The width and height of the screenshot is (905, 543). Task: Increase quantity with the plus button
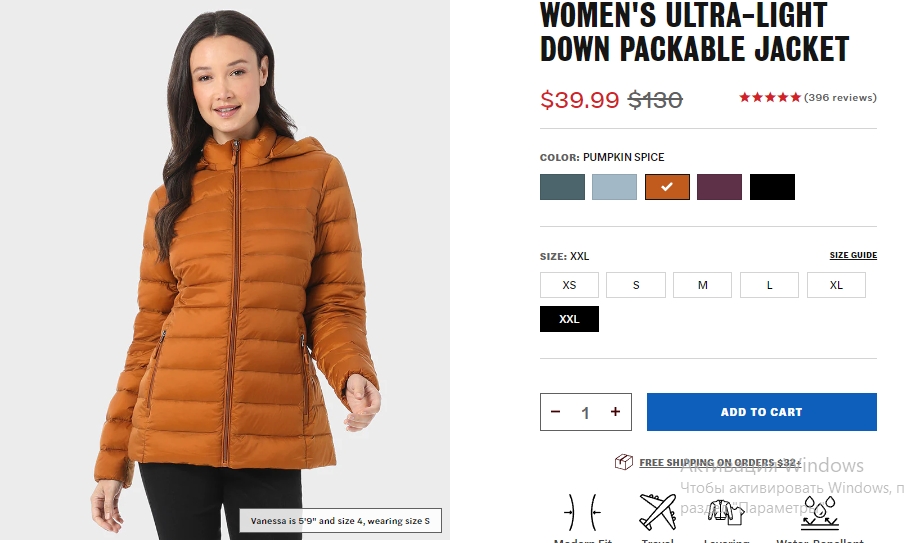tap(615, 412)
